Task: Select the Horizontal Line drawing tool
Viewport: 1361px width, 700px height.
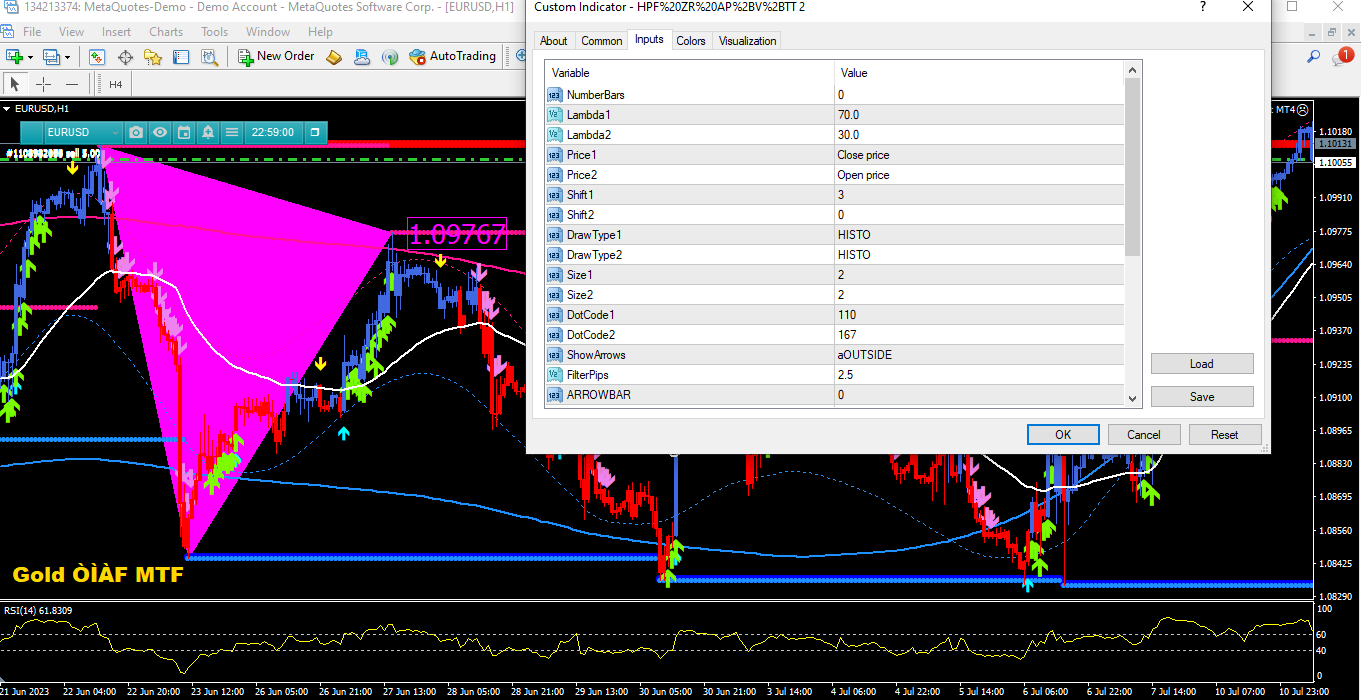Action: pyautogui.click(x=72, y=84)
